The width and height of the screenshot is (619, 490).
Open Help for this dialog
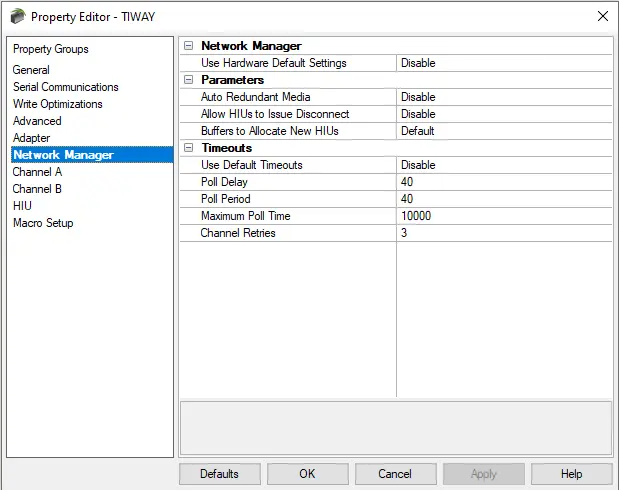pos(572,474)
